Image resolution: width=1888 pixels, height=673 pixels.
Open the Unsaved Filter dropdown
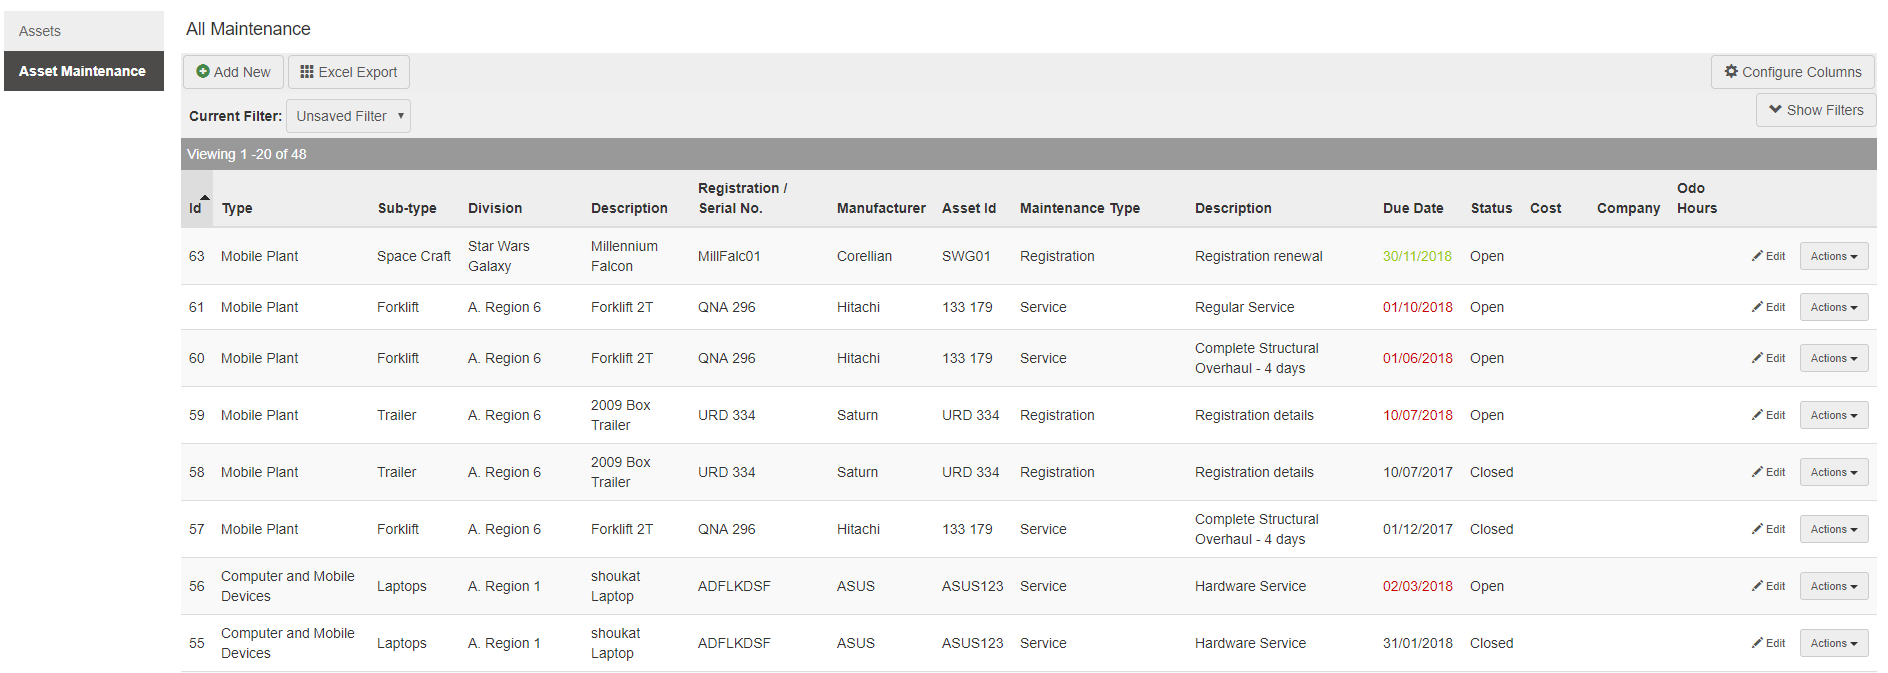pos(348,116)
